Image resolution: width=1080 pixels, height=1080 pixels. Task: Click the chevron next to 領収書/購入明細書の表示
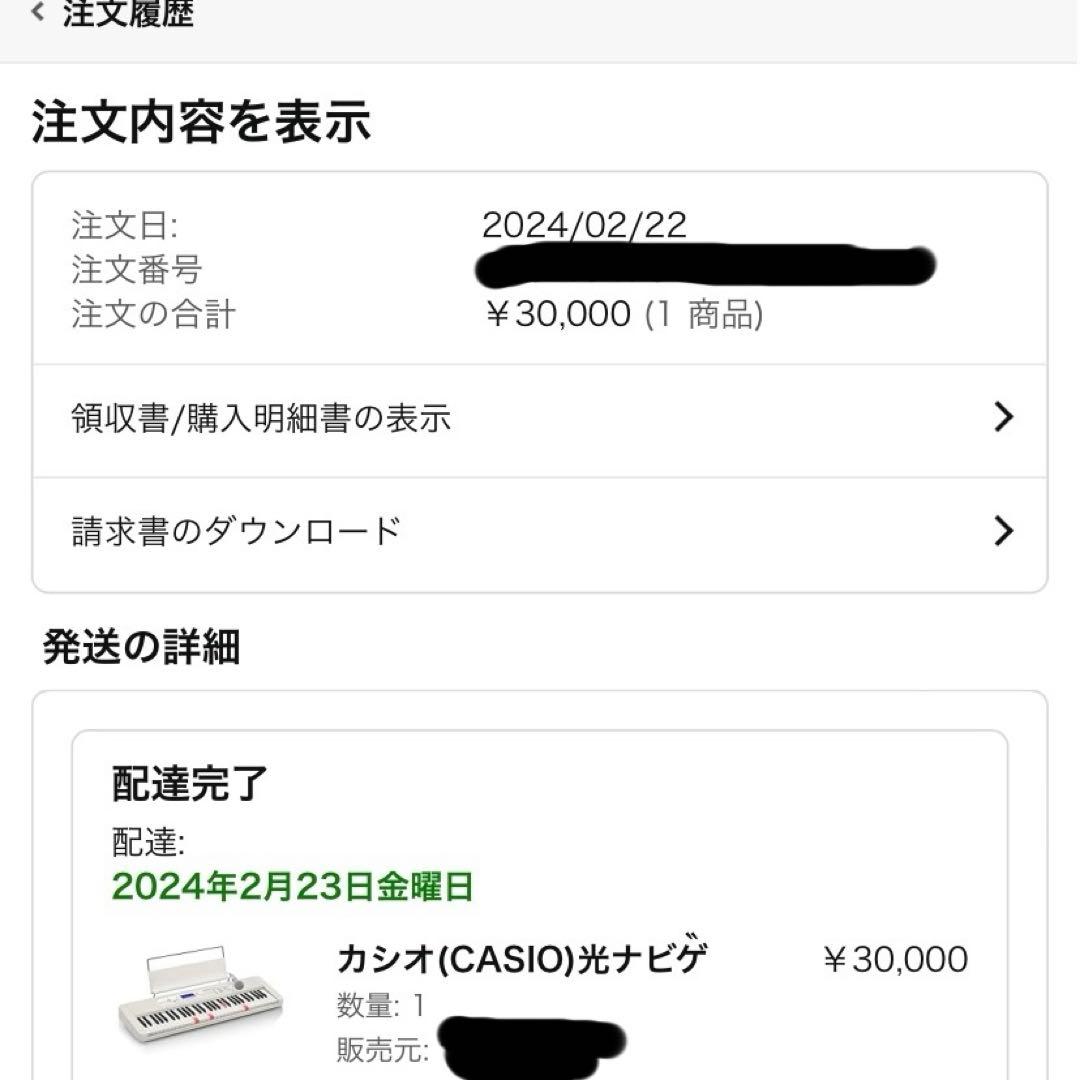pyautogui.click(x=1003, y=418)
